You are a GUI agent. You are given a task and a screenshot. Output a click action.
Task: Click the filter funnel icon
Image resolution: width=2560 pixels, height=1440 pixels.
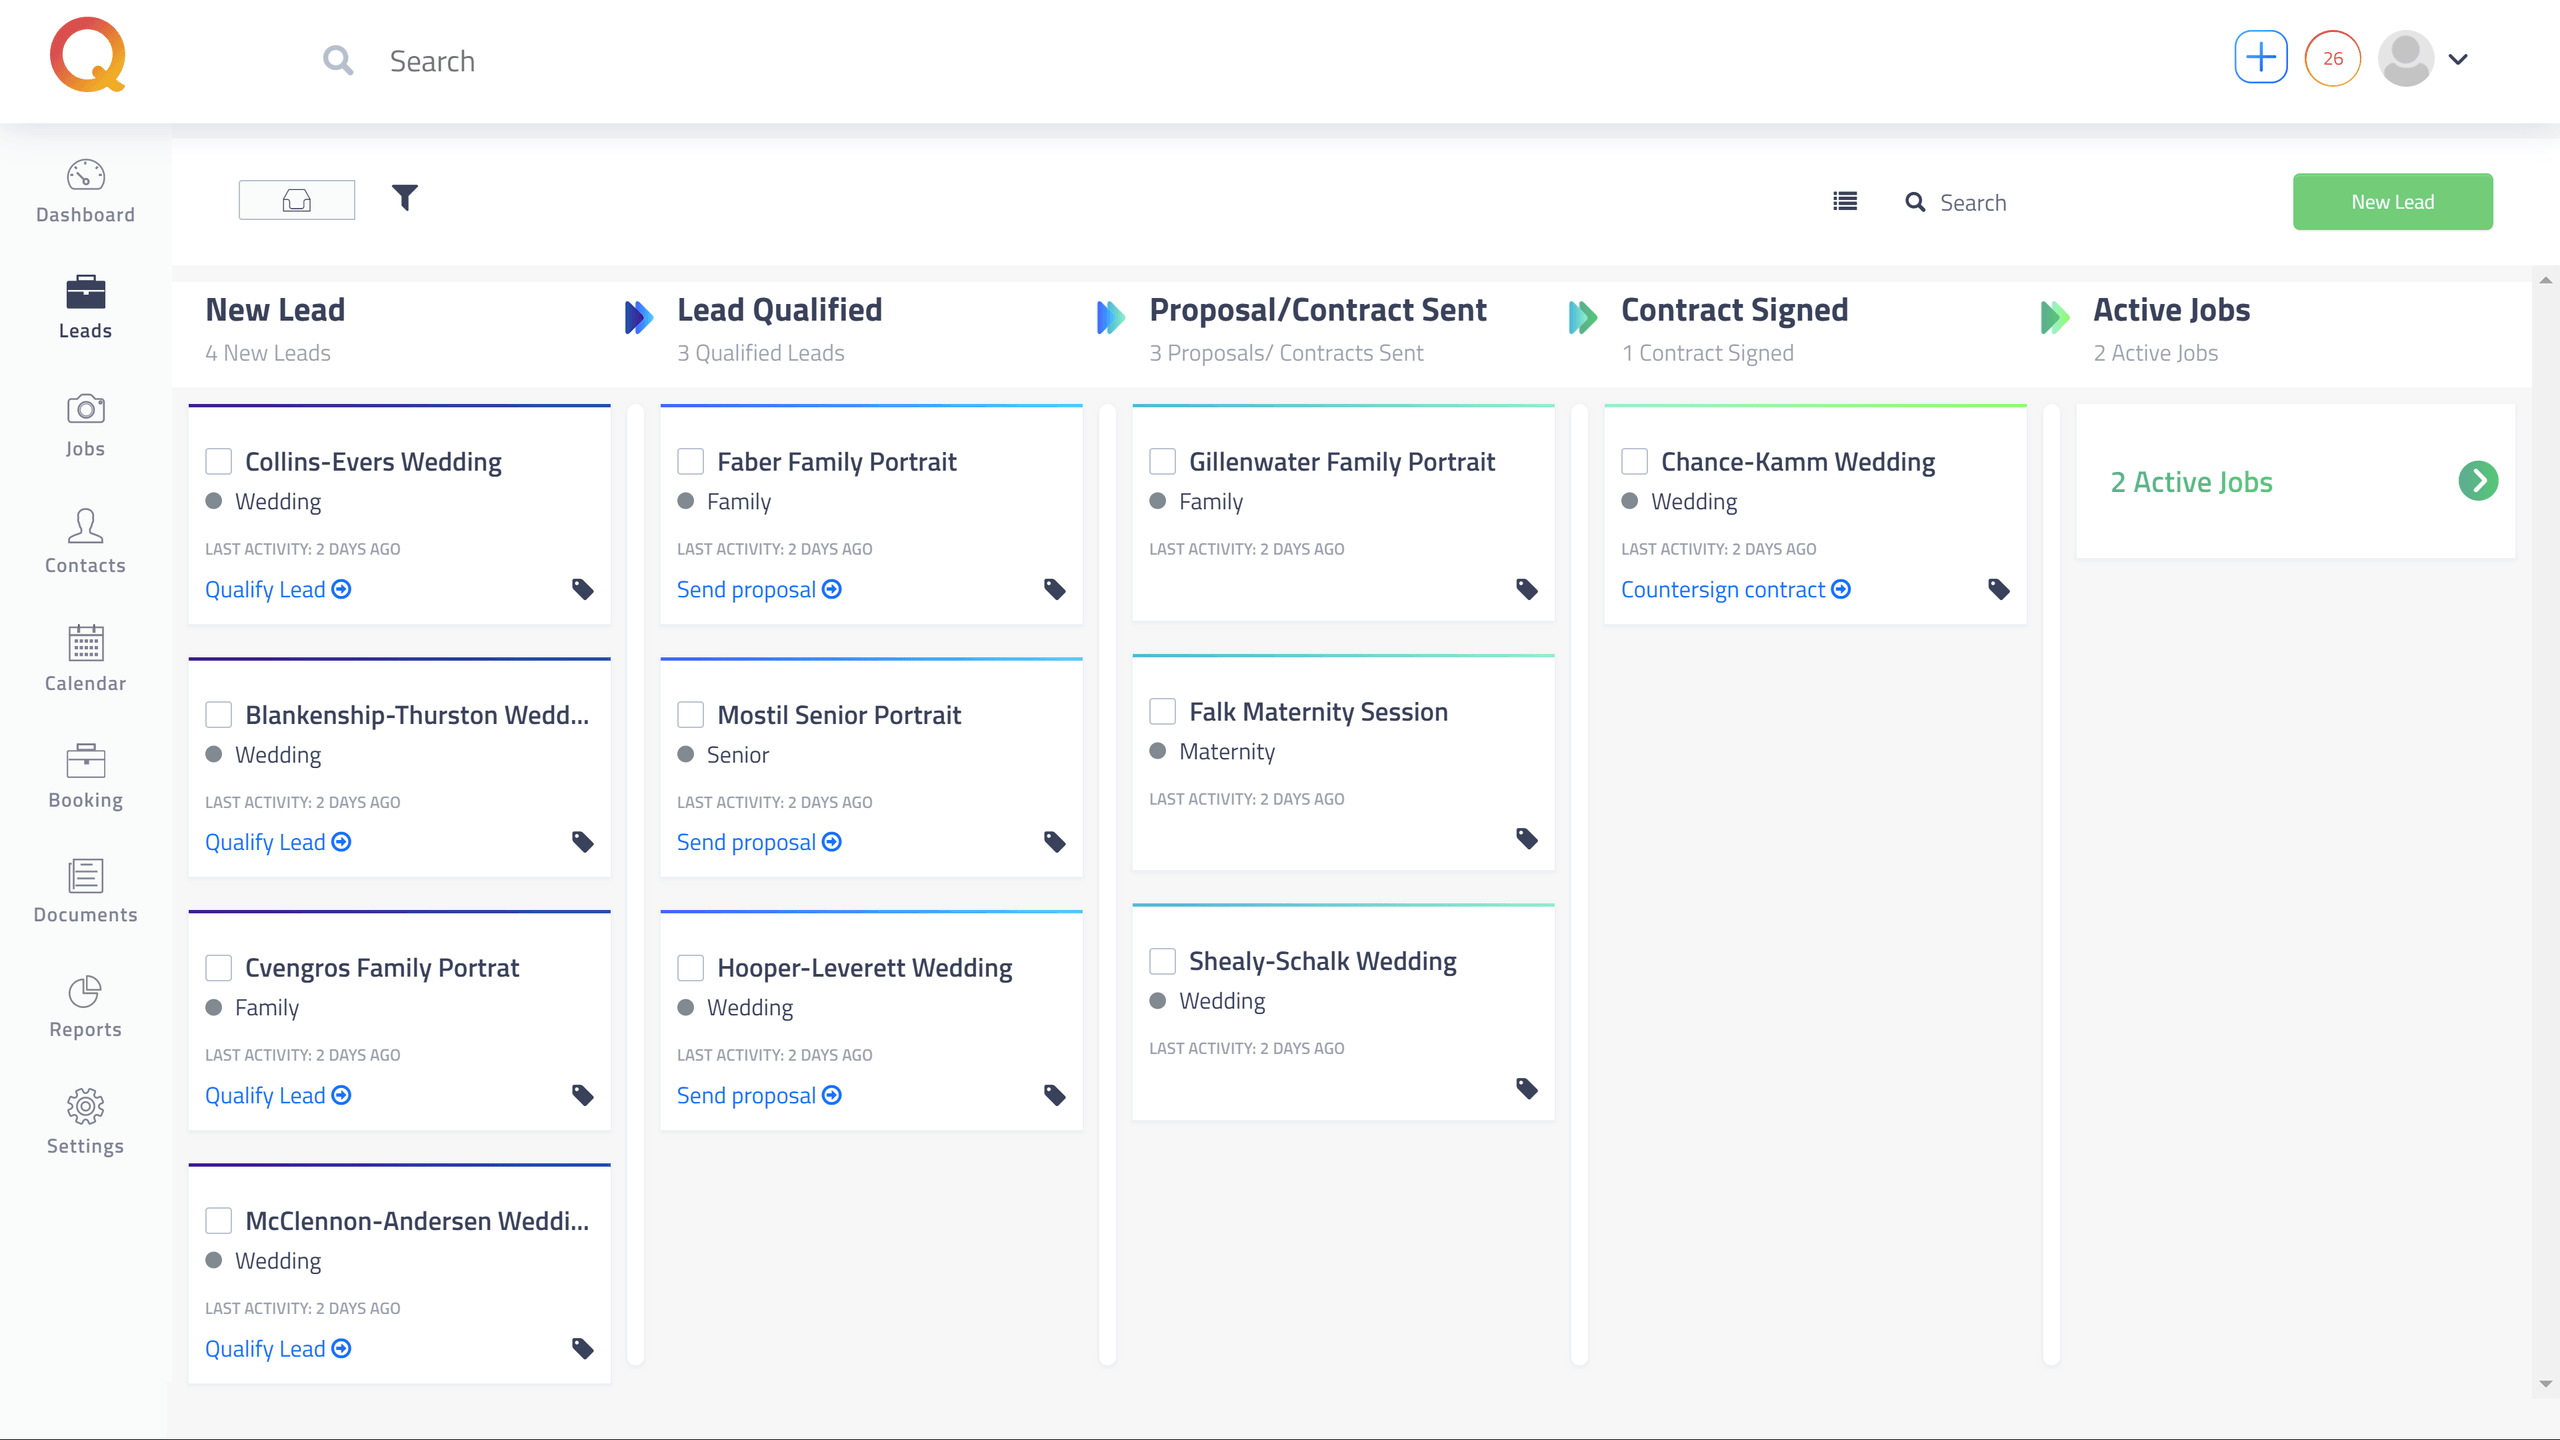tap(405, 199)
